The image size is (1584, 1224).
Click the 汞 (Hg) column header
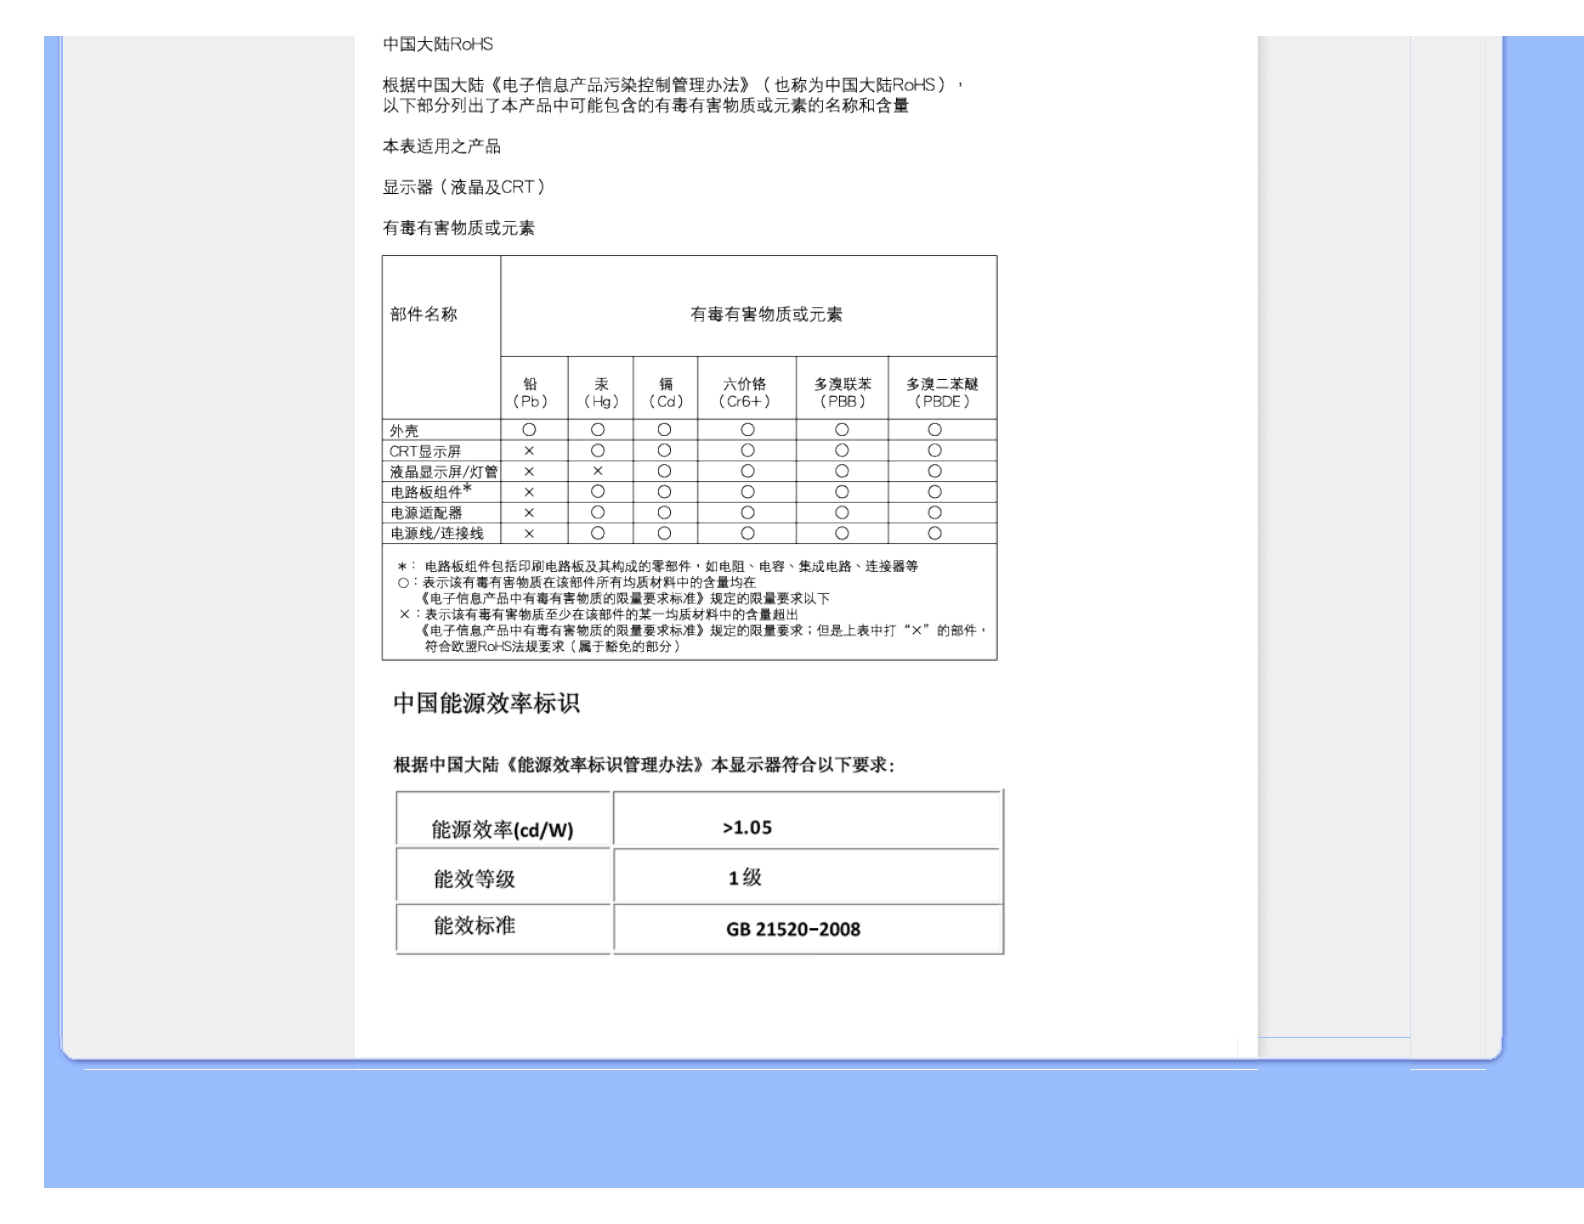coord(601,393)
